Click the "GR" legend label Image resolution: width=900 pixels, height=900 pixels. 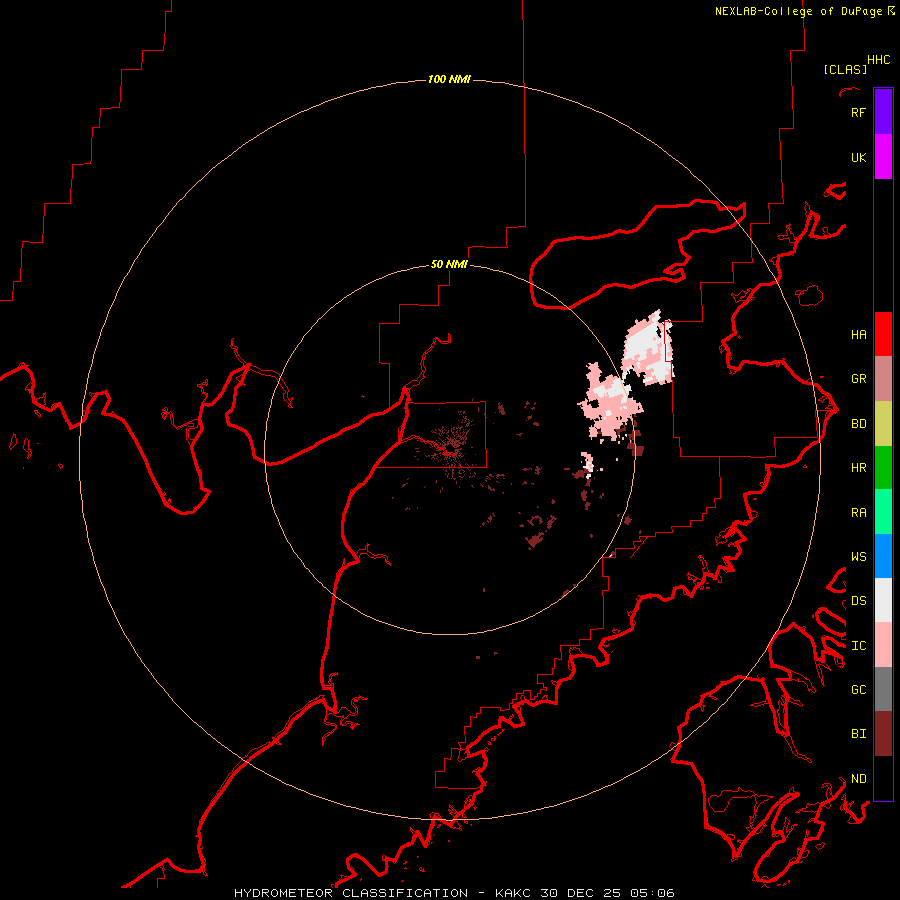[859, 379]
